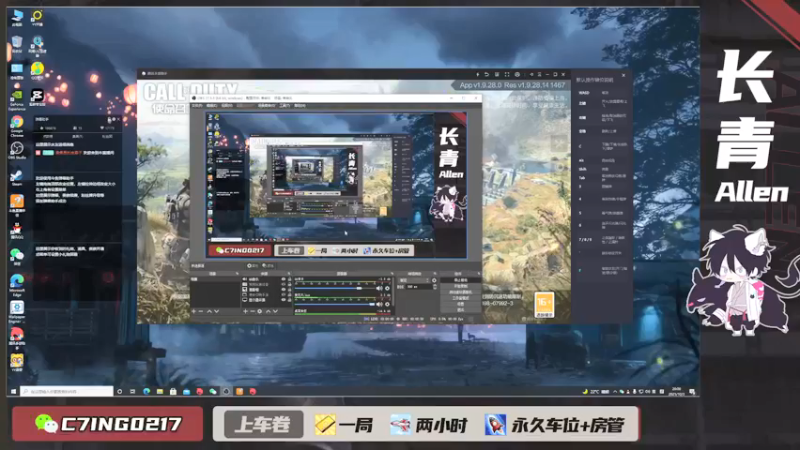Mute the second audio mixer channel speaker
800x450 pixels.
click(x=380, y=304)
